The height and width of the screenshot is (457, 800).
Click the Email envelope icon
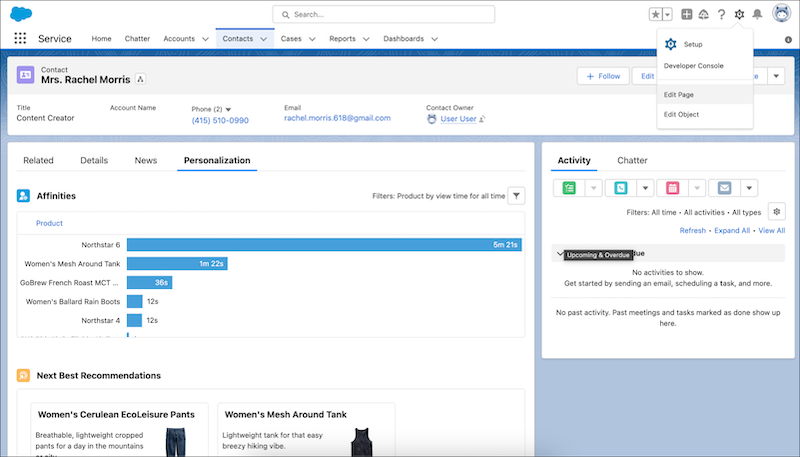click(x=724, y=188)
